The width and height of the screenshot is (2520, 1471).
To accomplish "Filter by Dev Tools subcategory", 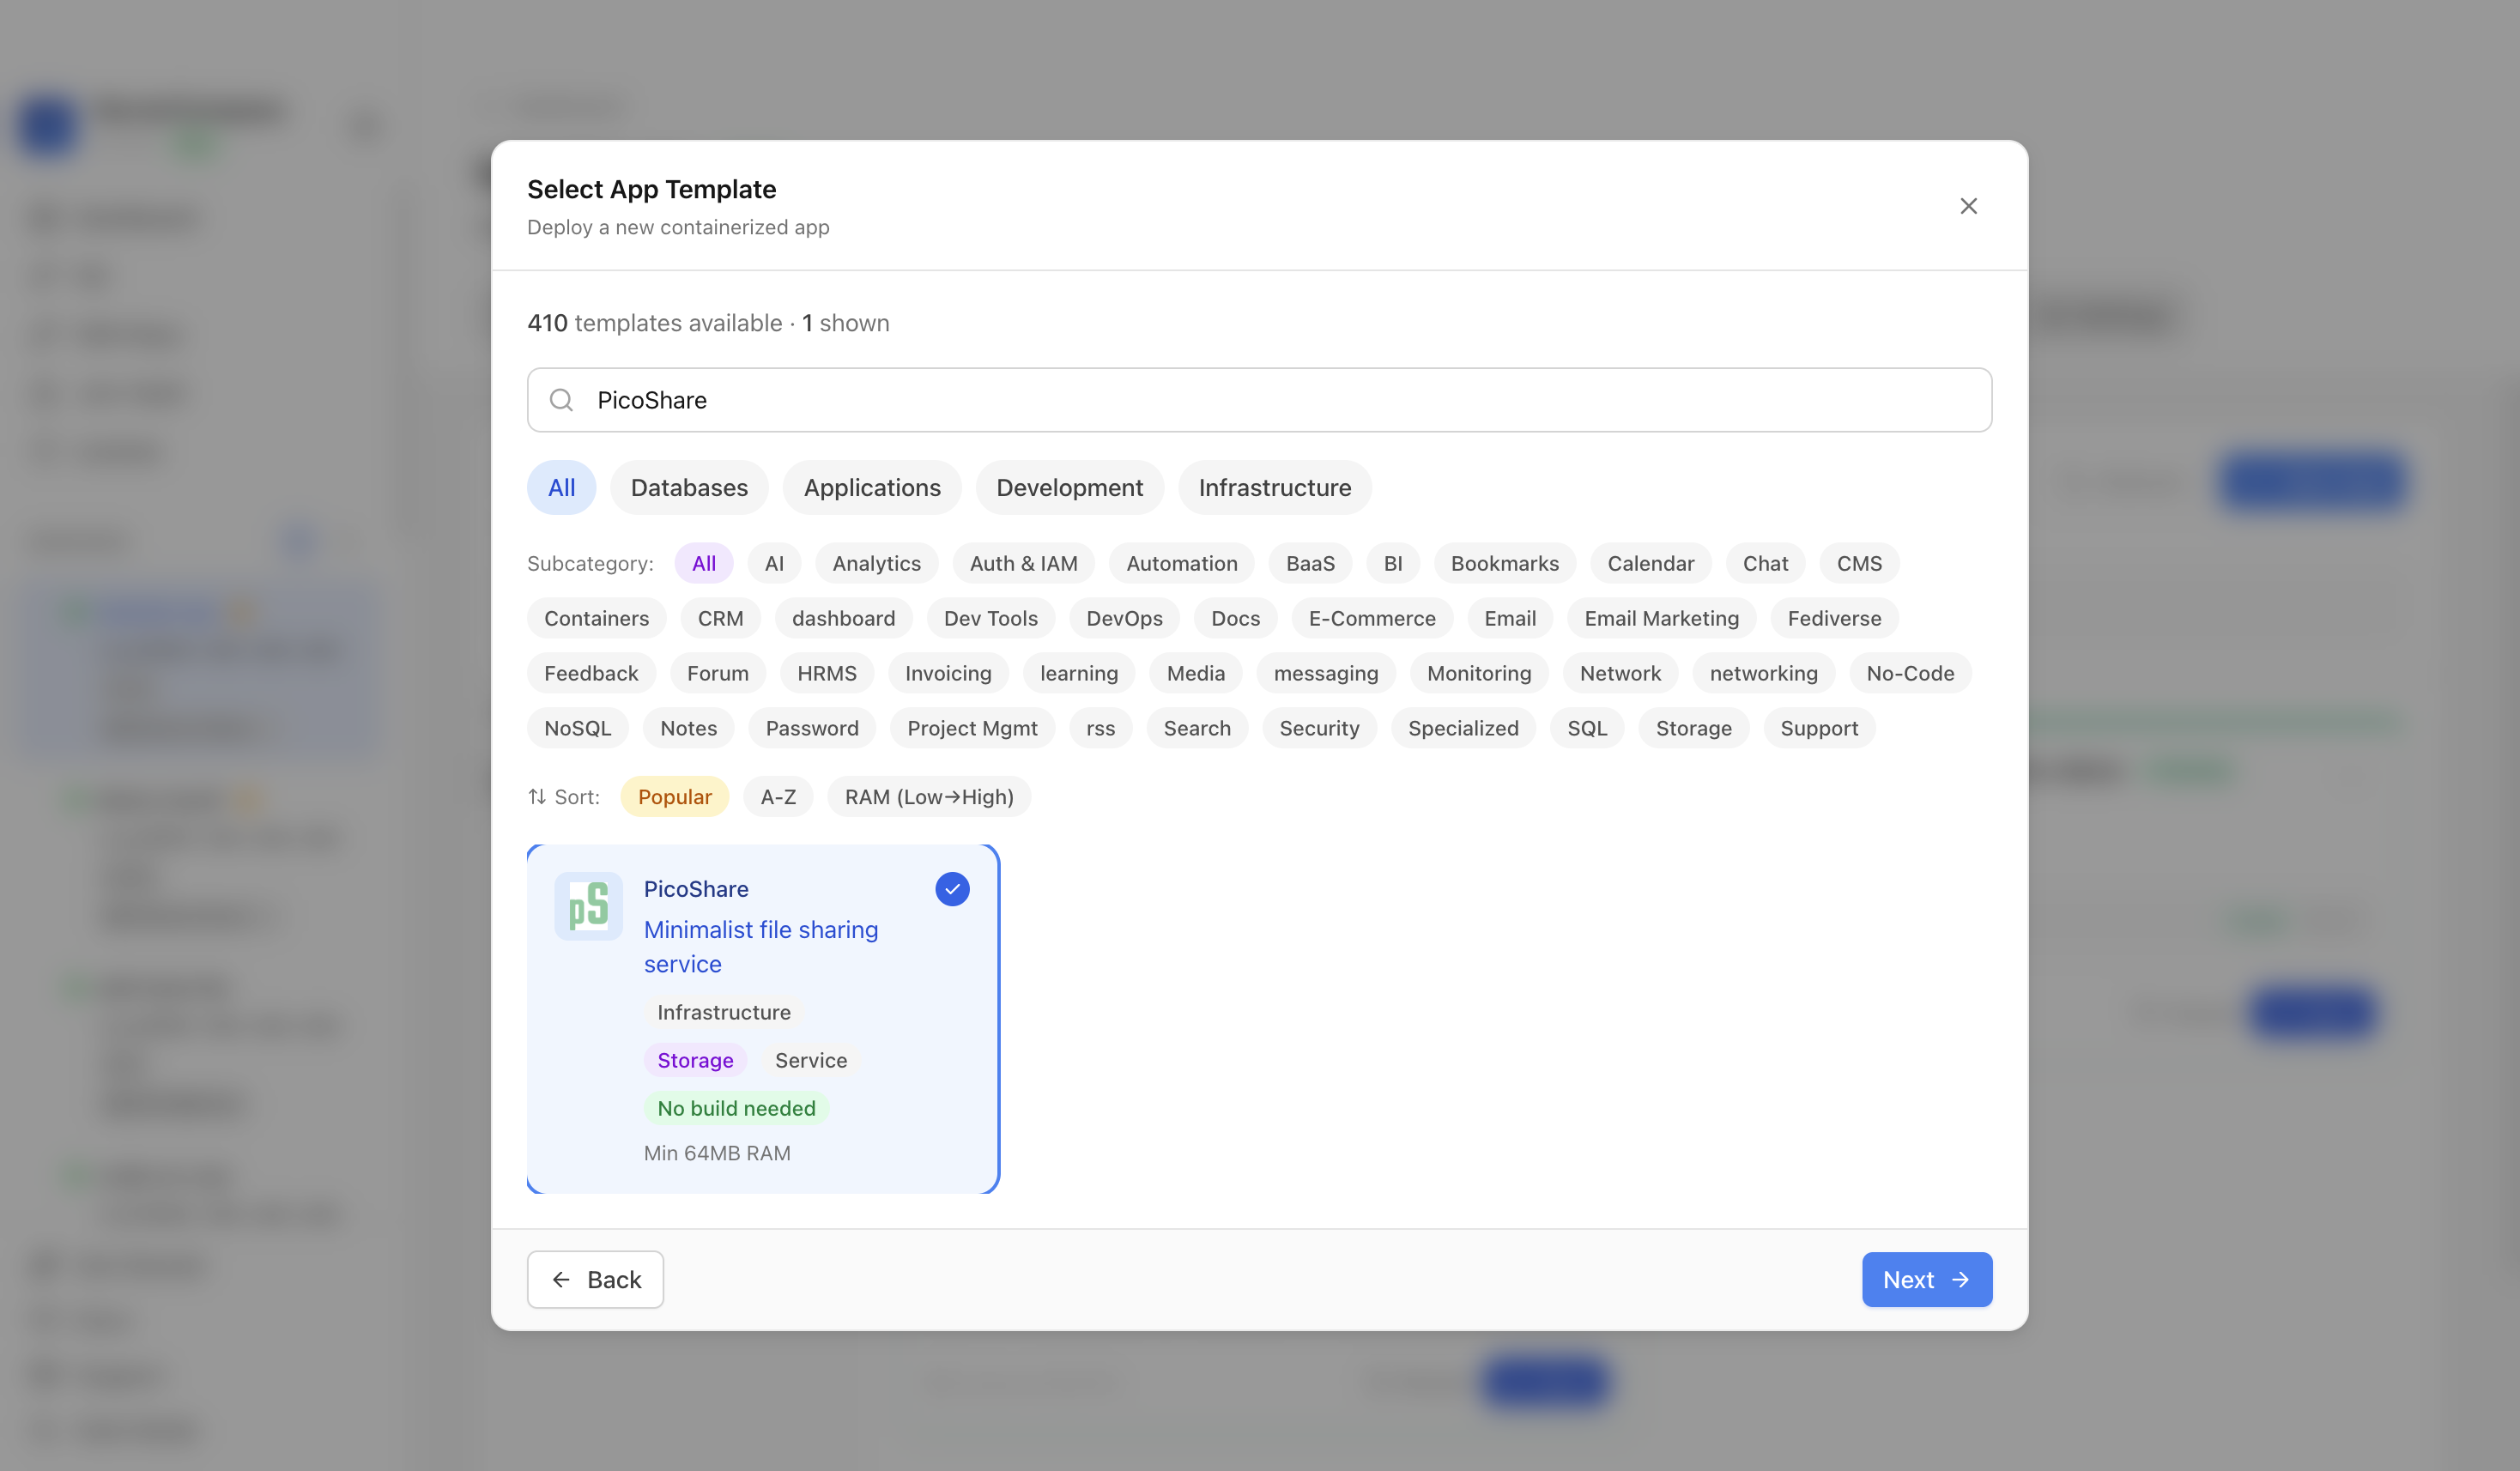I will [990, 618].
